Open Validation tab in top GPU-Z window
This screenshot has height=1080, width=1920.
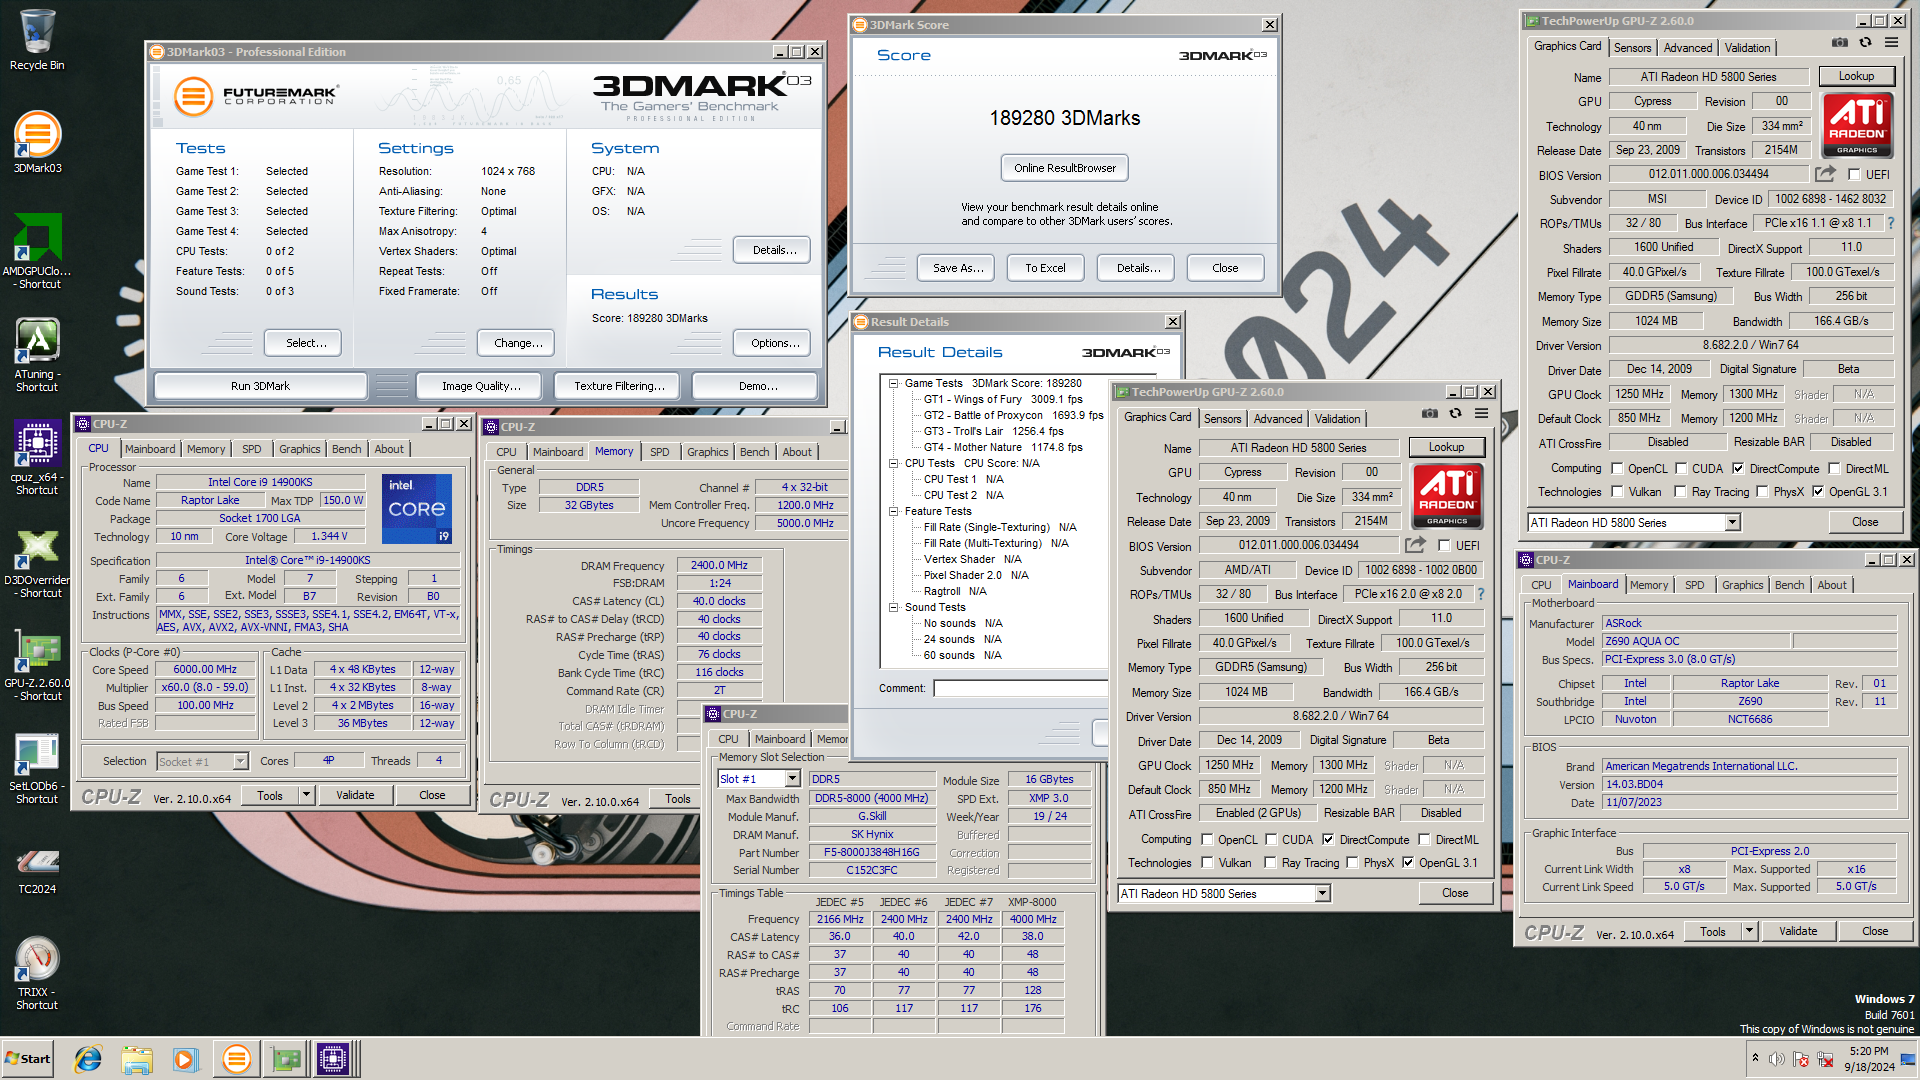click(x=1747, y=47)
